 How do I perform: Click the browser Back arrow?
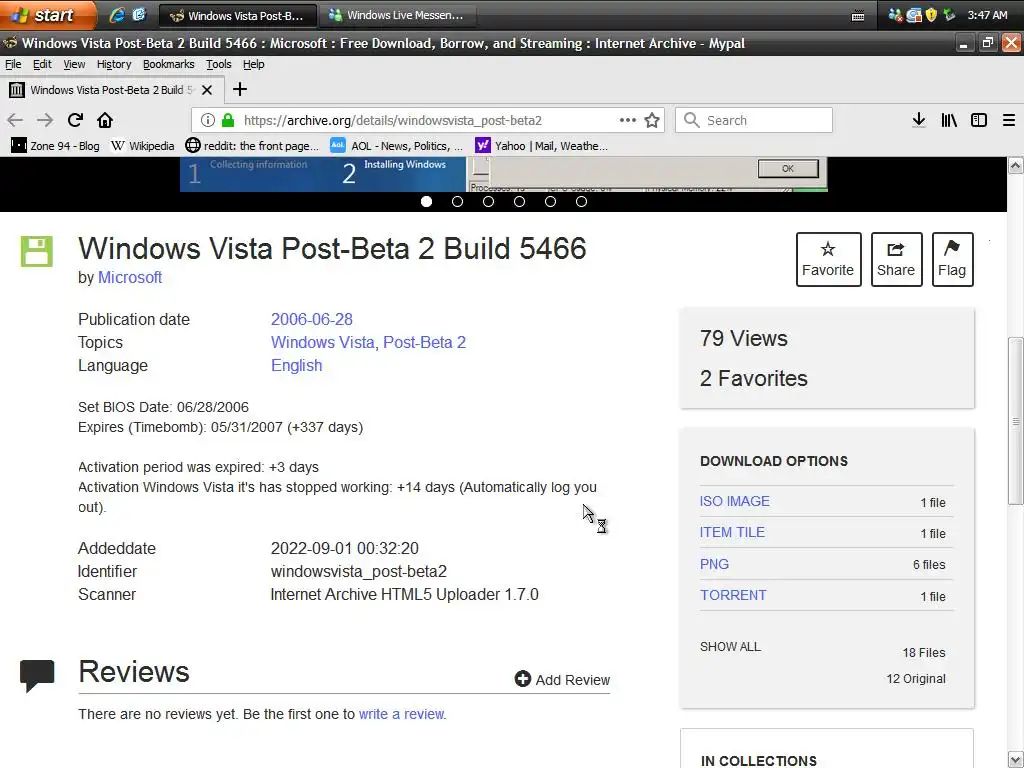point(15,120)
